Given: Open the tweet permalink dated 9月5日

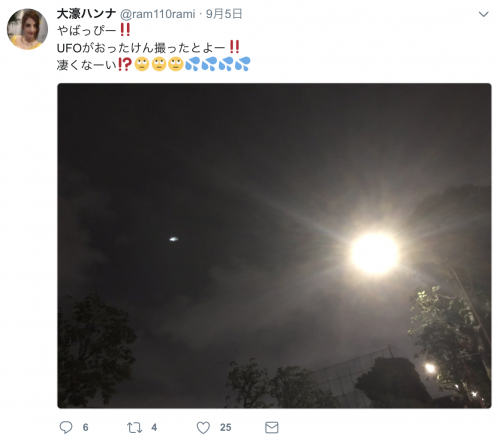Looking at the screenshot, I should point(224,14).
